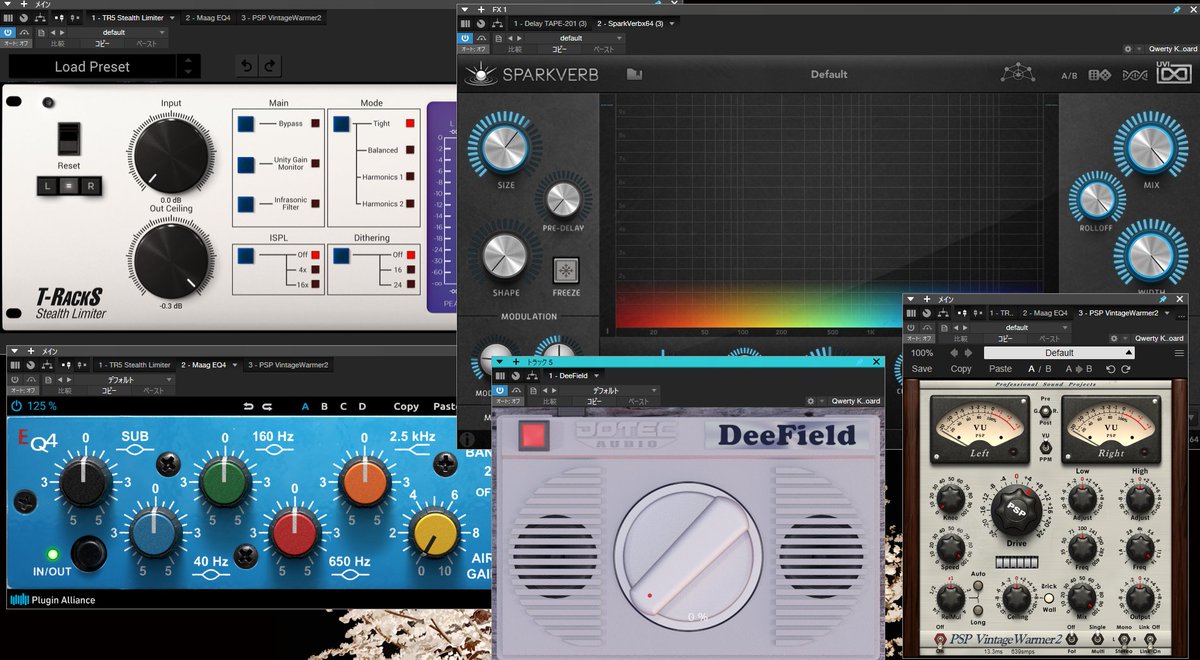Screen dimensions: 1200x660
Task: Click SparkVerb randomize dice icon
Action: [1100, 75]
